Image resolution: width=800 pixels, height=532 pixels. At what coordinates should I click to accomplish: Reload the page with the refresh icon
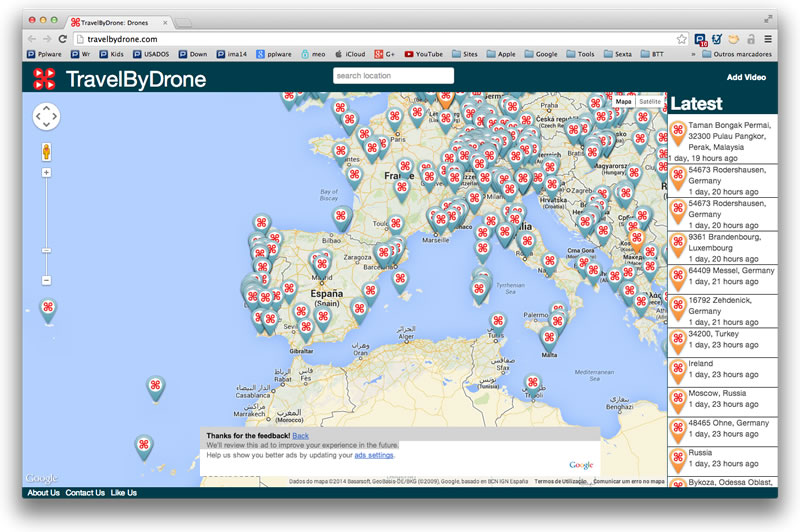click(x=62, y=39)
